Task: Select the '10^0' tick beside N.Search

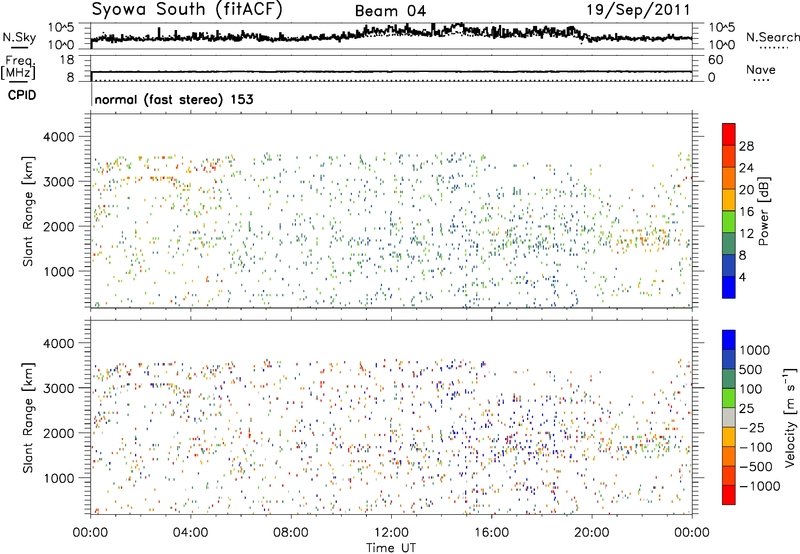Action: [721, 45]
